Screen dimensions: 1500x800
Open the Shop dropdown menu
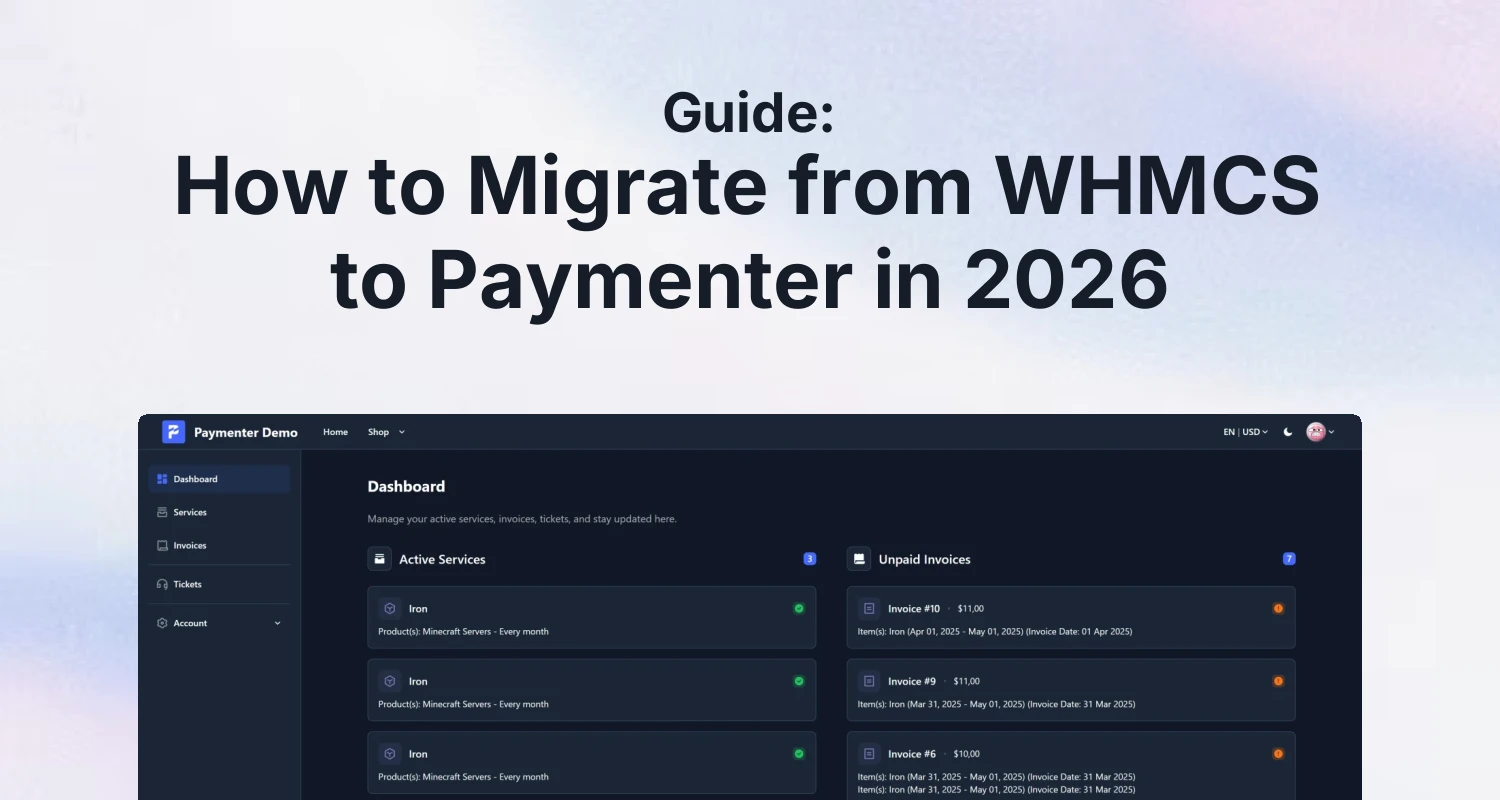point(386,432)
